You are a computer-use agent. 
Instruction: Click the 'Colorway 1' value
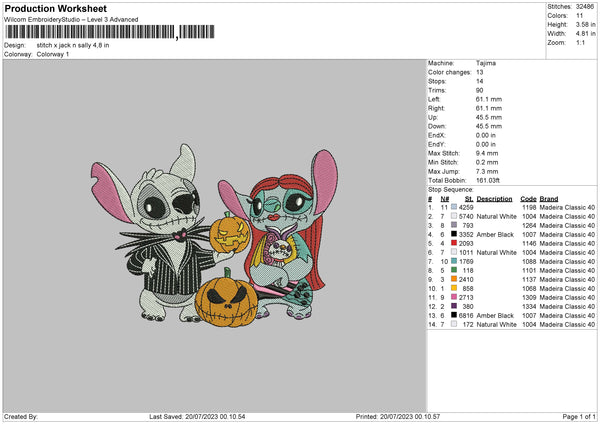click(x=53, y=54)
